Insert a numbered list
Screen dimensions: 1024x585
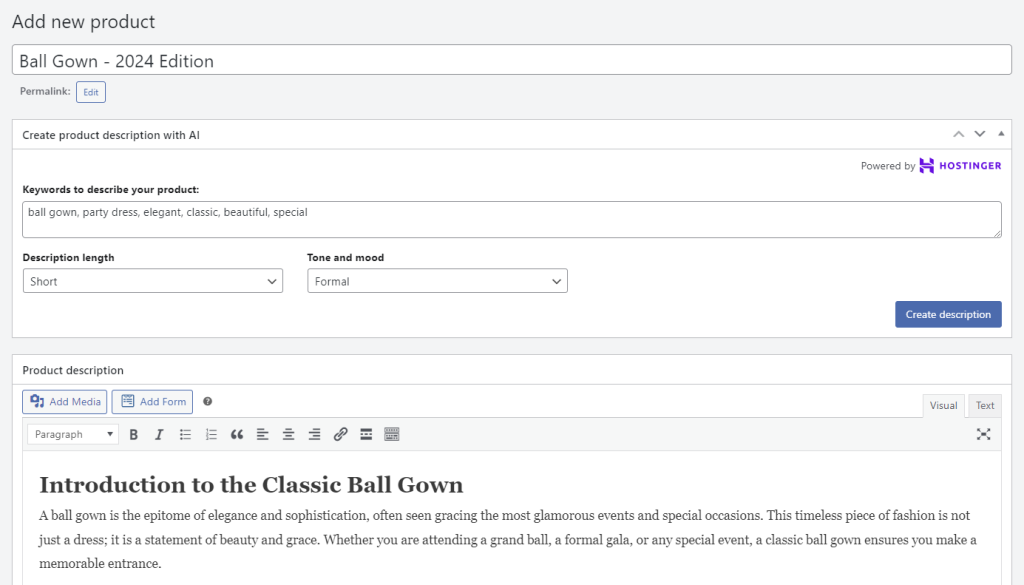pos(210,434)
